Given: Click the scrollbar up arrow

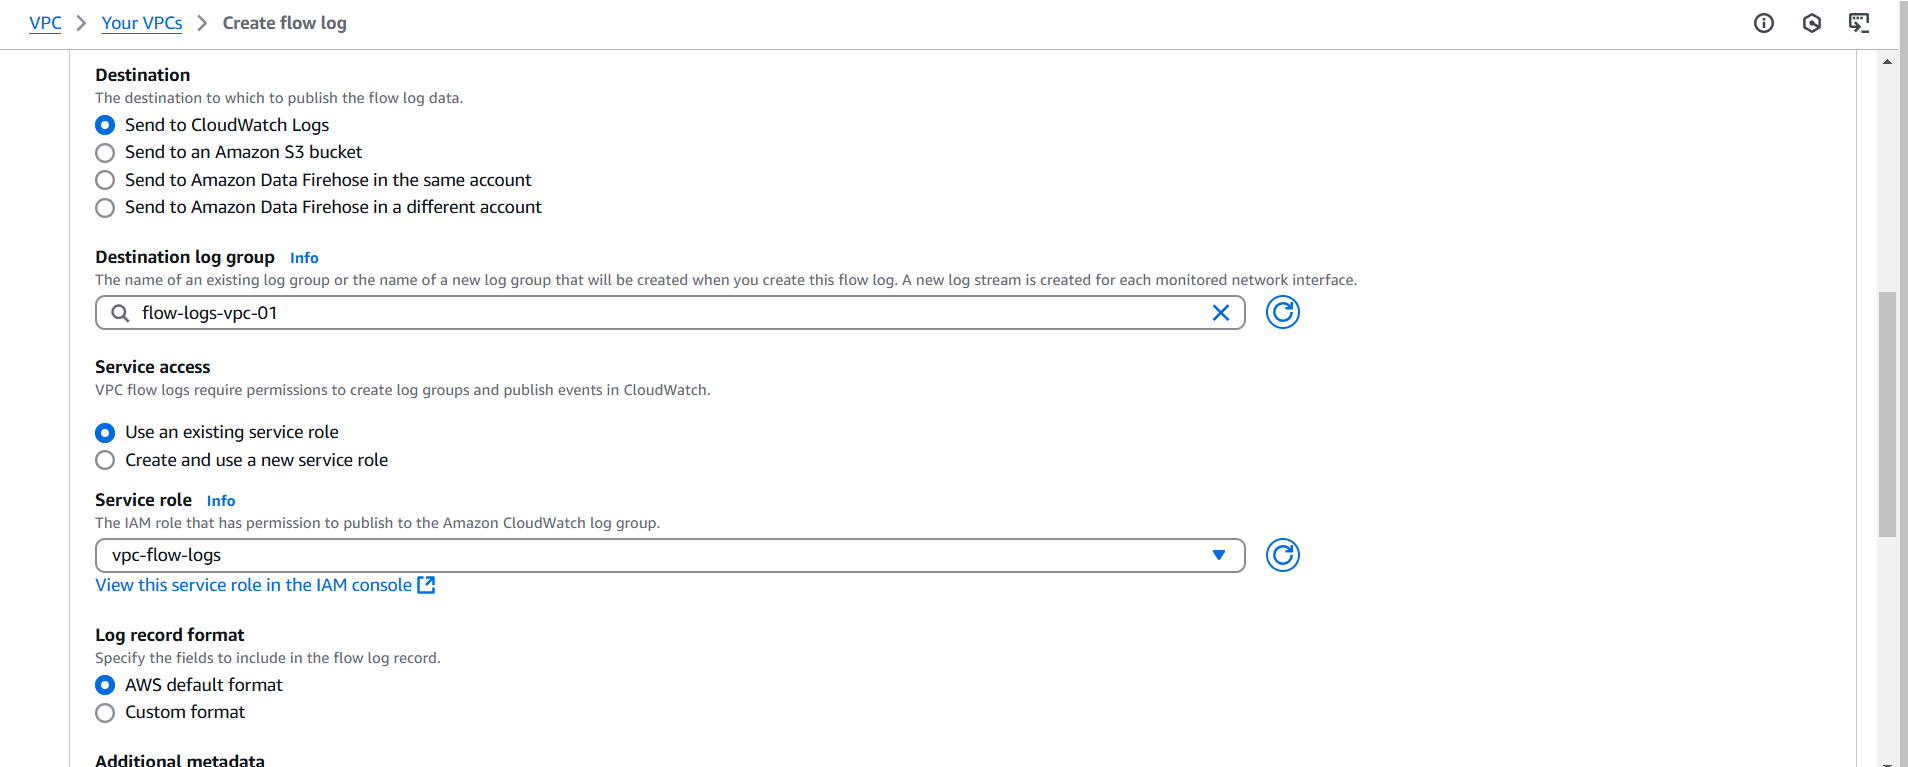Looking at the screenshot, I should pyautogui.click(x=1887, y=61).
